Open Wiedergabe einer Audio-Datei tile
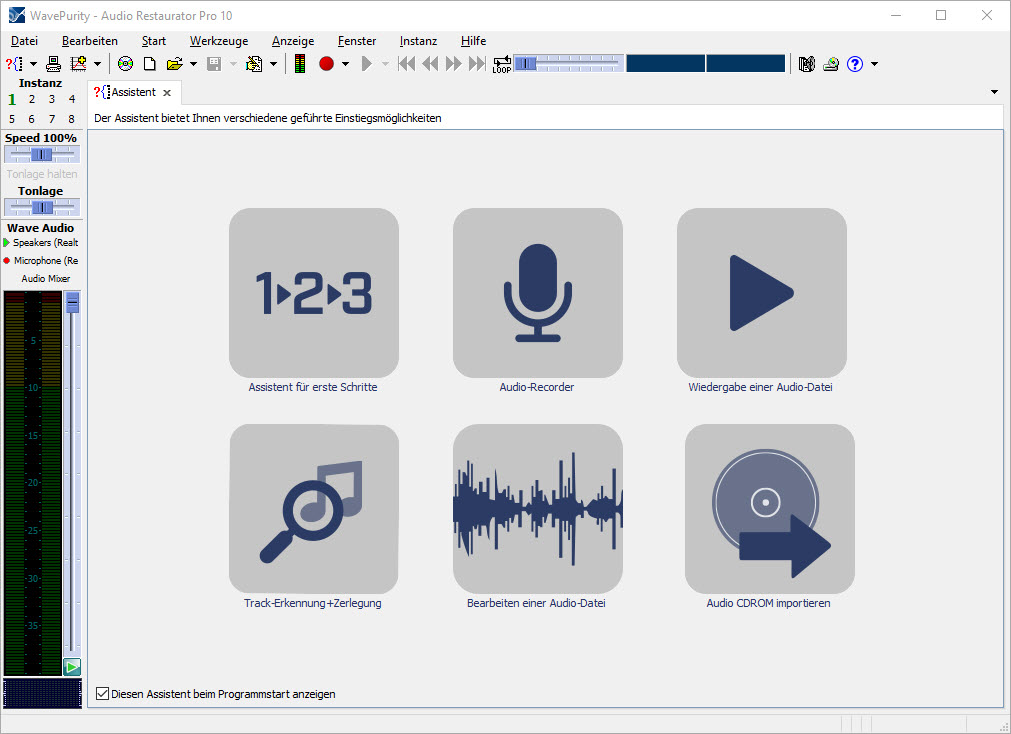The image size is (1011, 734). 761,293
